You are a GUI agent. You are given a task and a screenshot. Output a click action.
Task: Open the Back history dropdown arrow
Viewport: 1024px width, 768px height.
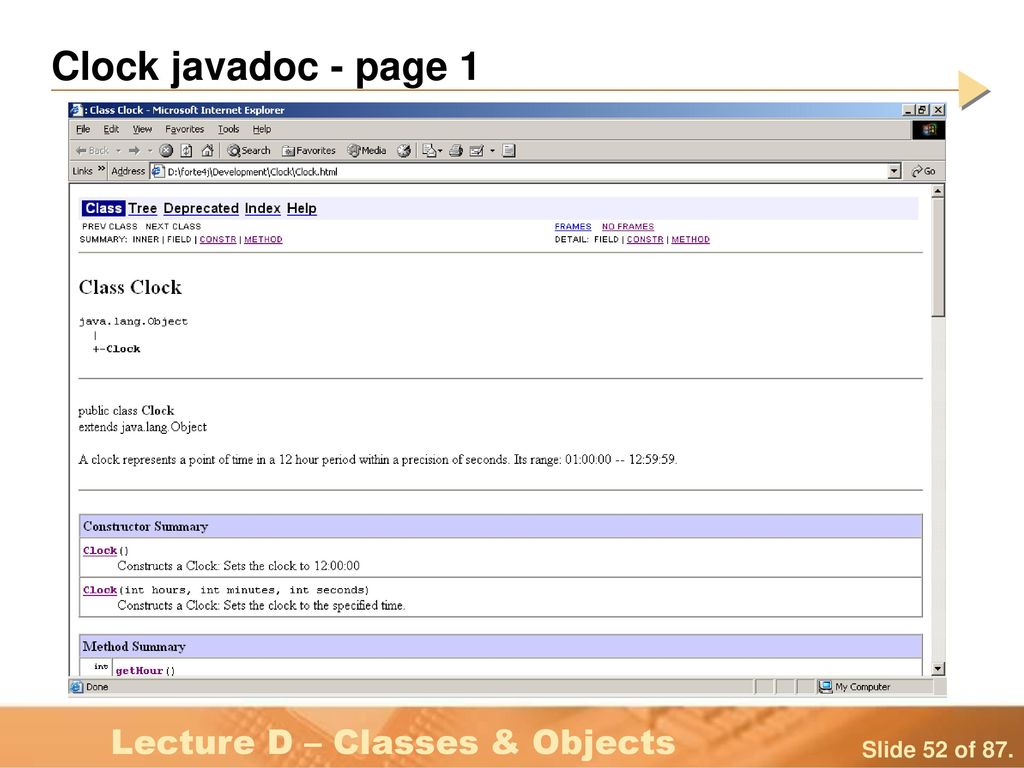[x=118, y=151]
